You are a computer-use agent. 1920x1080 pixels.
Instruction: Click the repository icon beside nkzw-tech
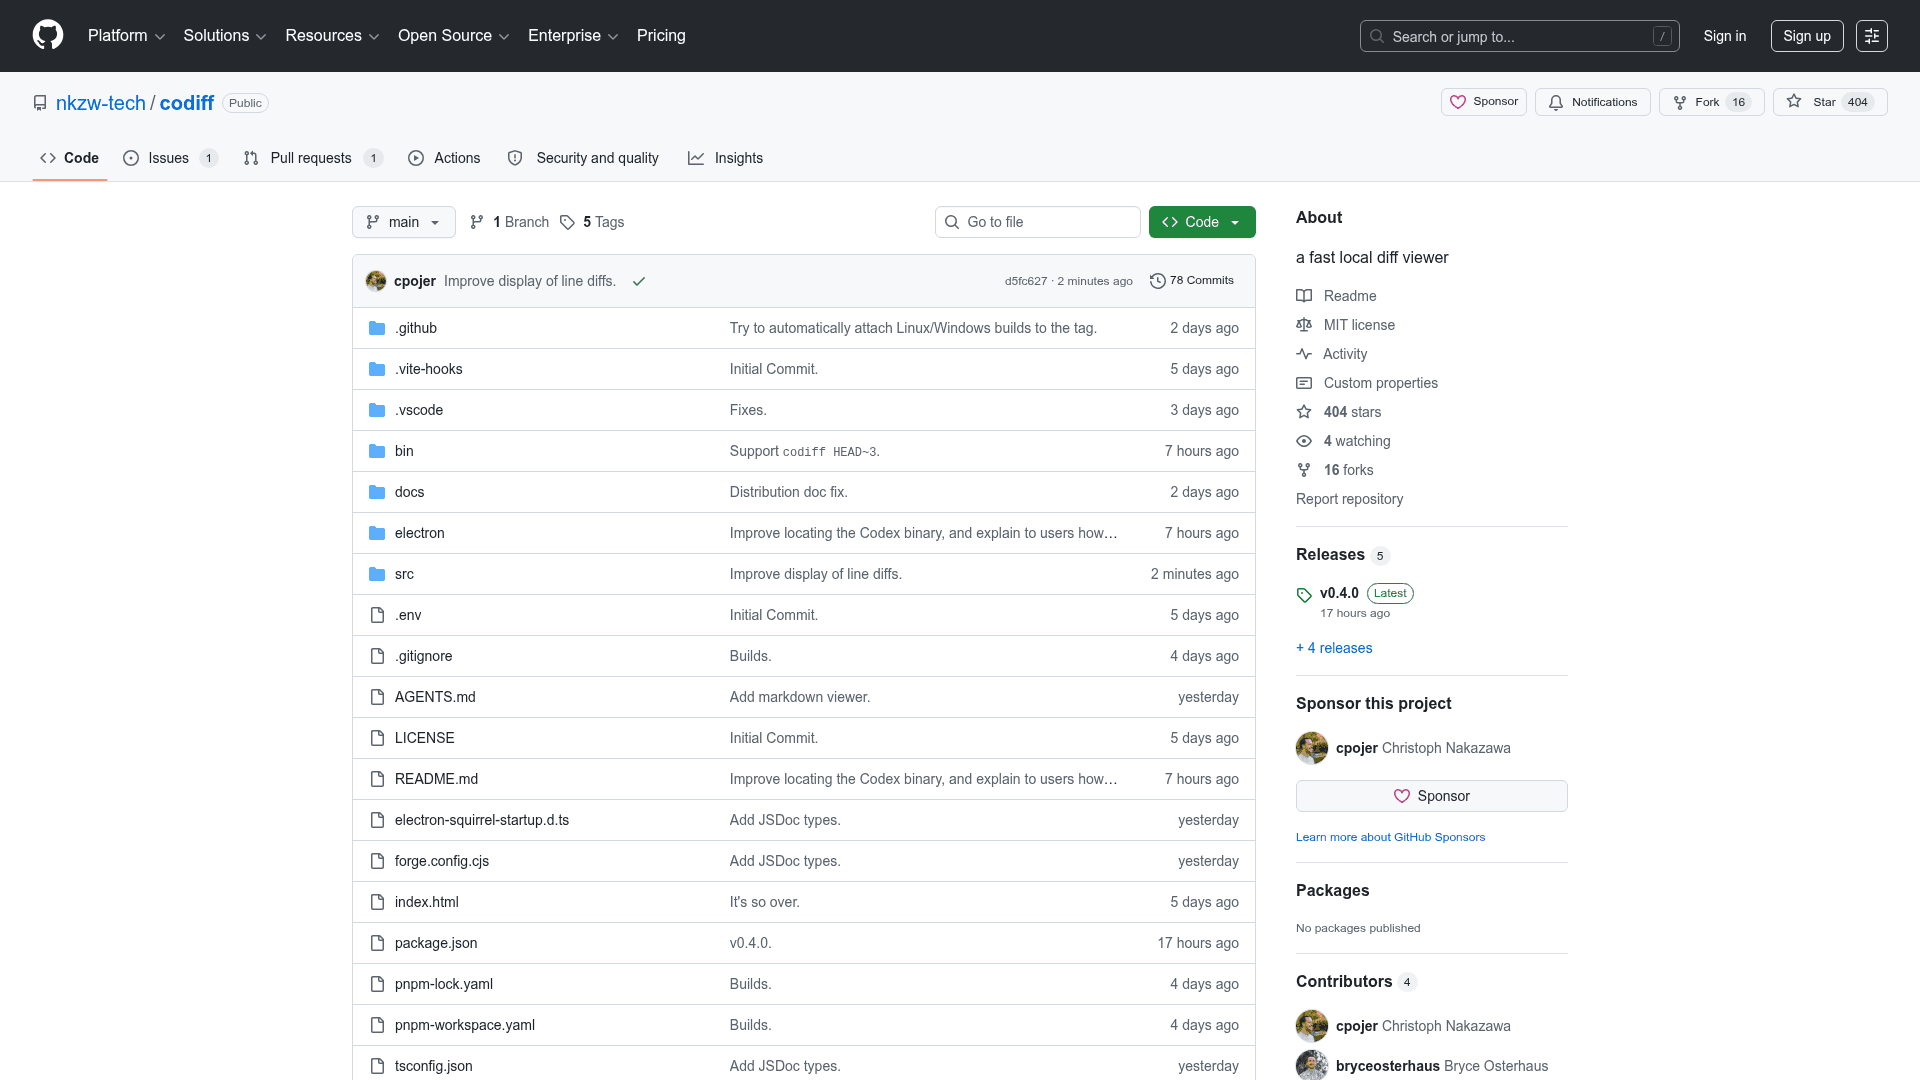point(40,103)
